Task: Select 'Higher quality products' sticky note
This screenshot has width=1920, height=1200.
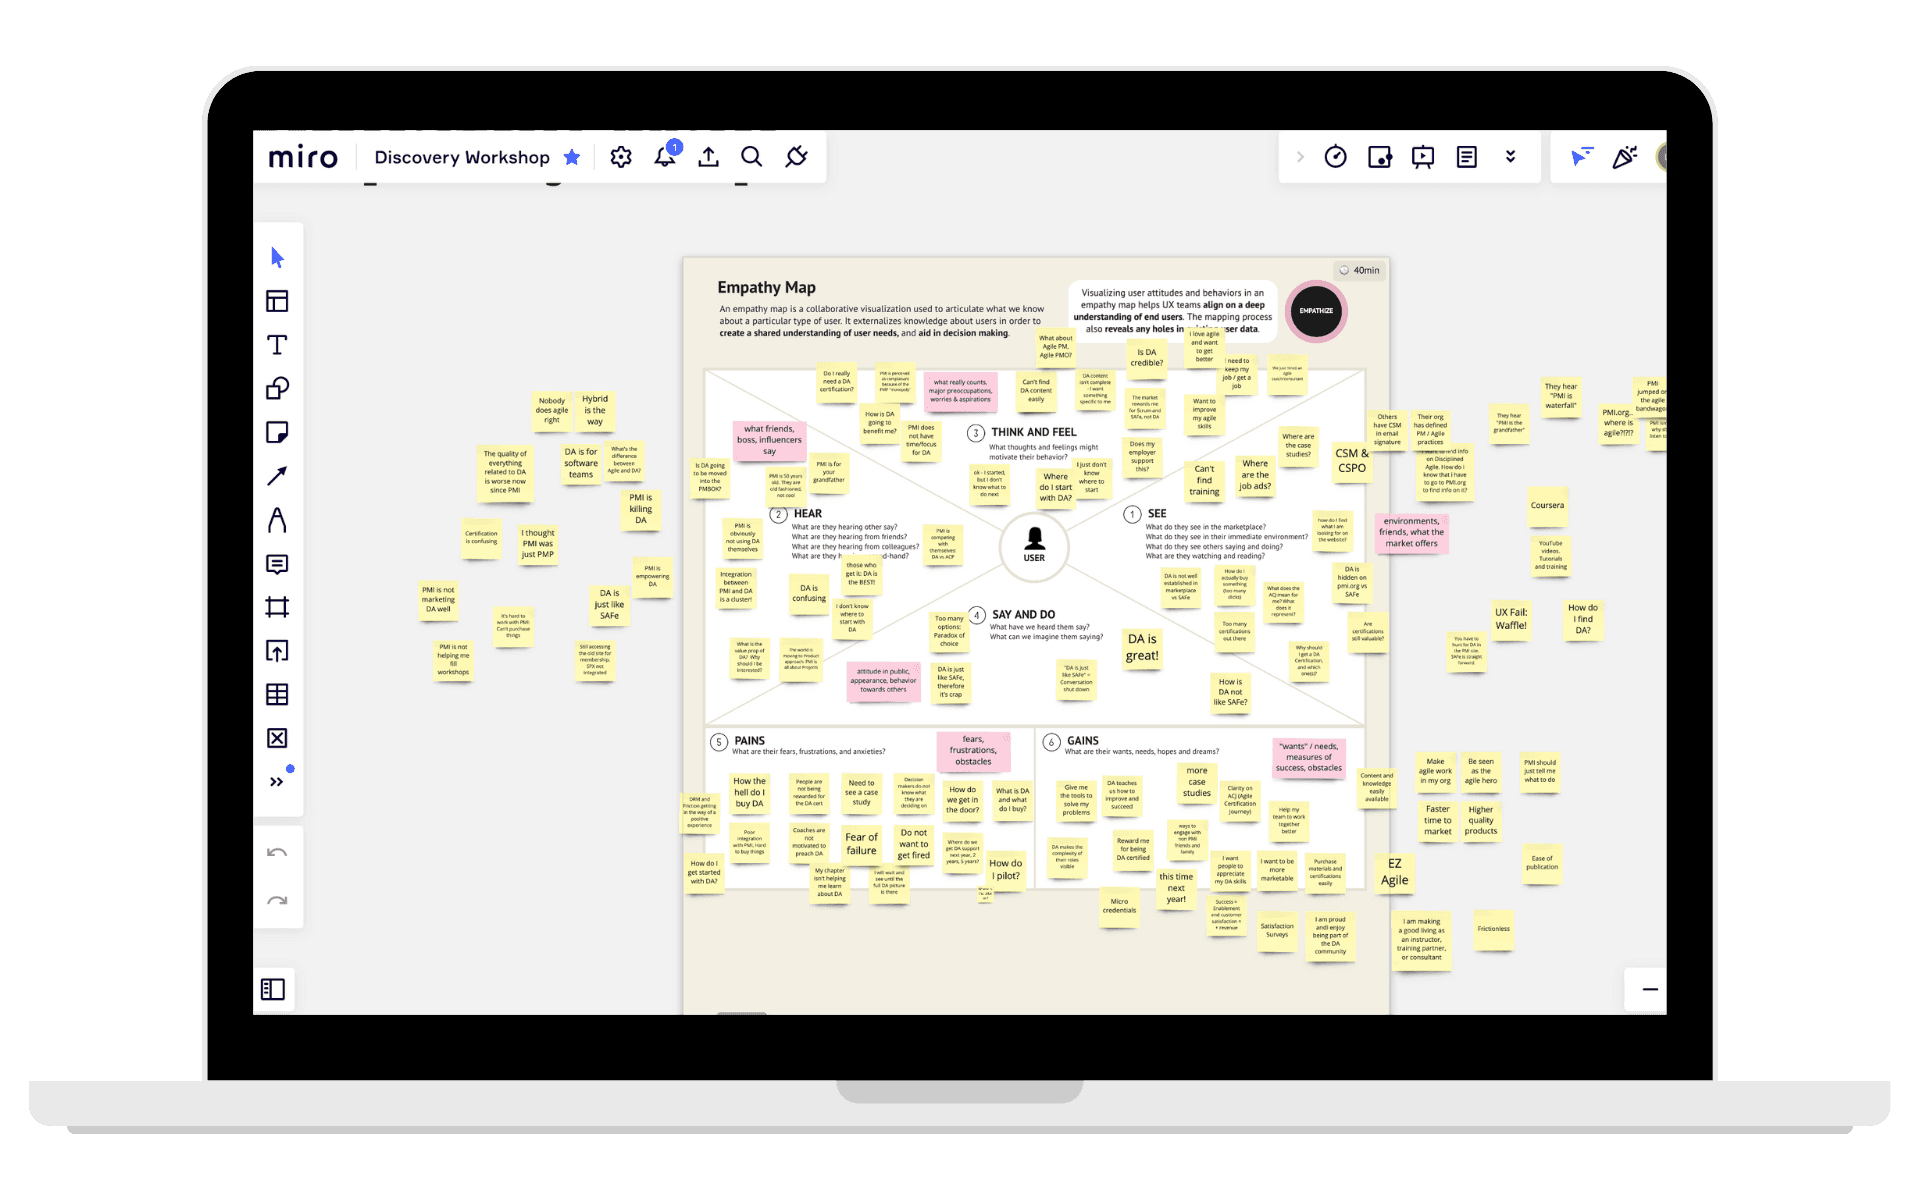Action: [1481, 820]
